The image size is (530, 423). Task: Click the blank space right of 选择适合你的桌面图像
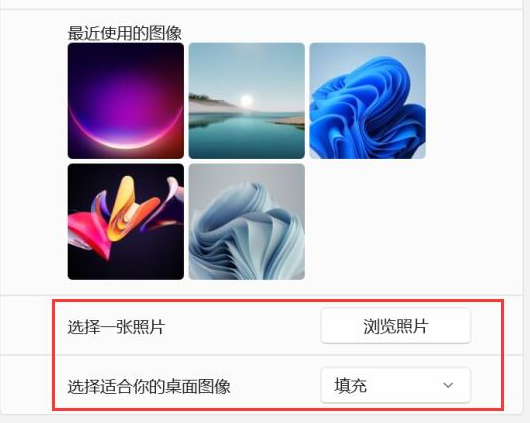point(275,385)
